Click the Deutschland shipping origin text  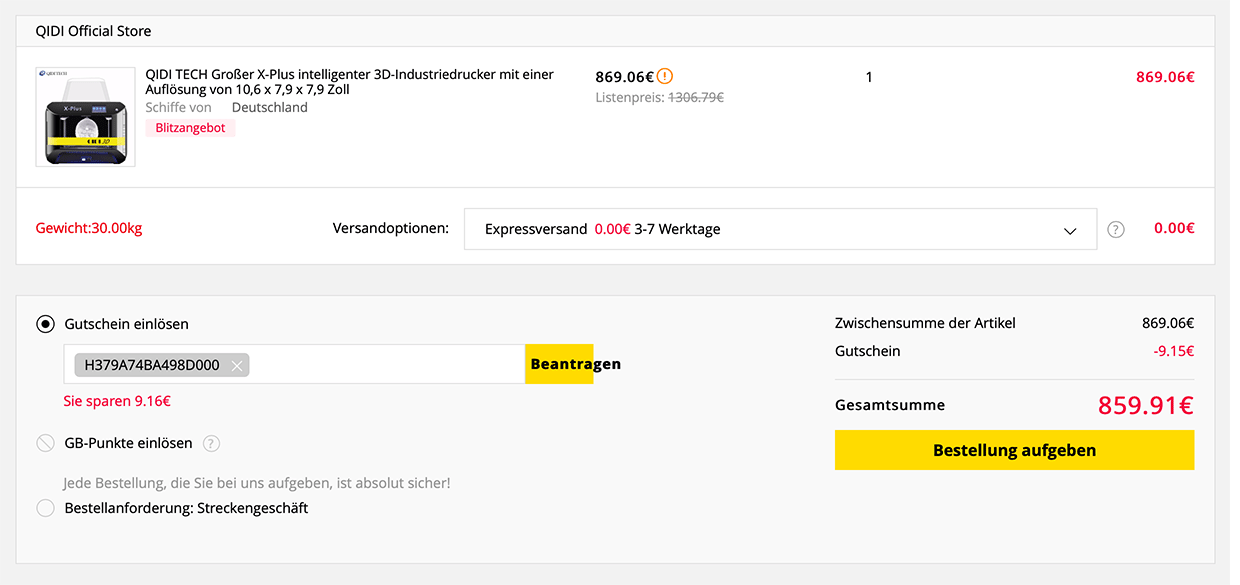tap(270, 107)
